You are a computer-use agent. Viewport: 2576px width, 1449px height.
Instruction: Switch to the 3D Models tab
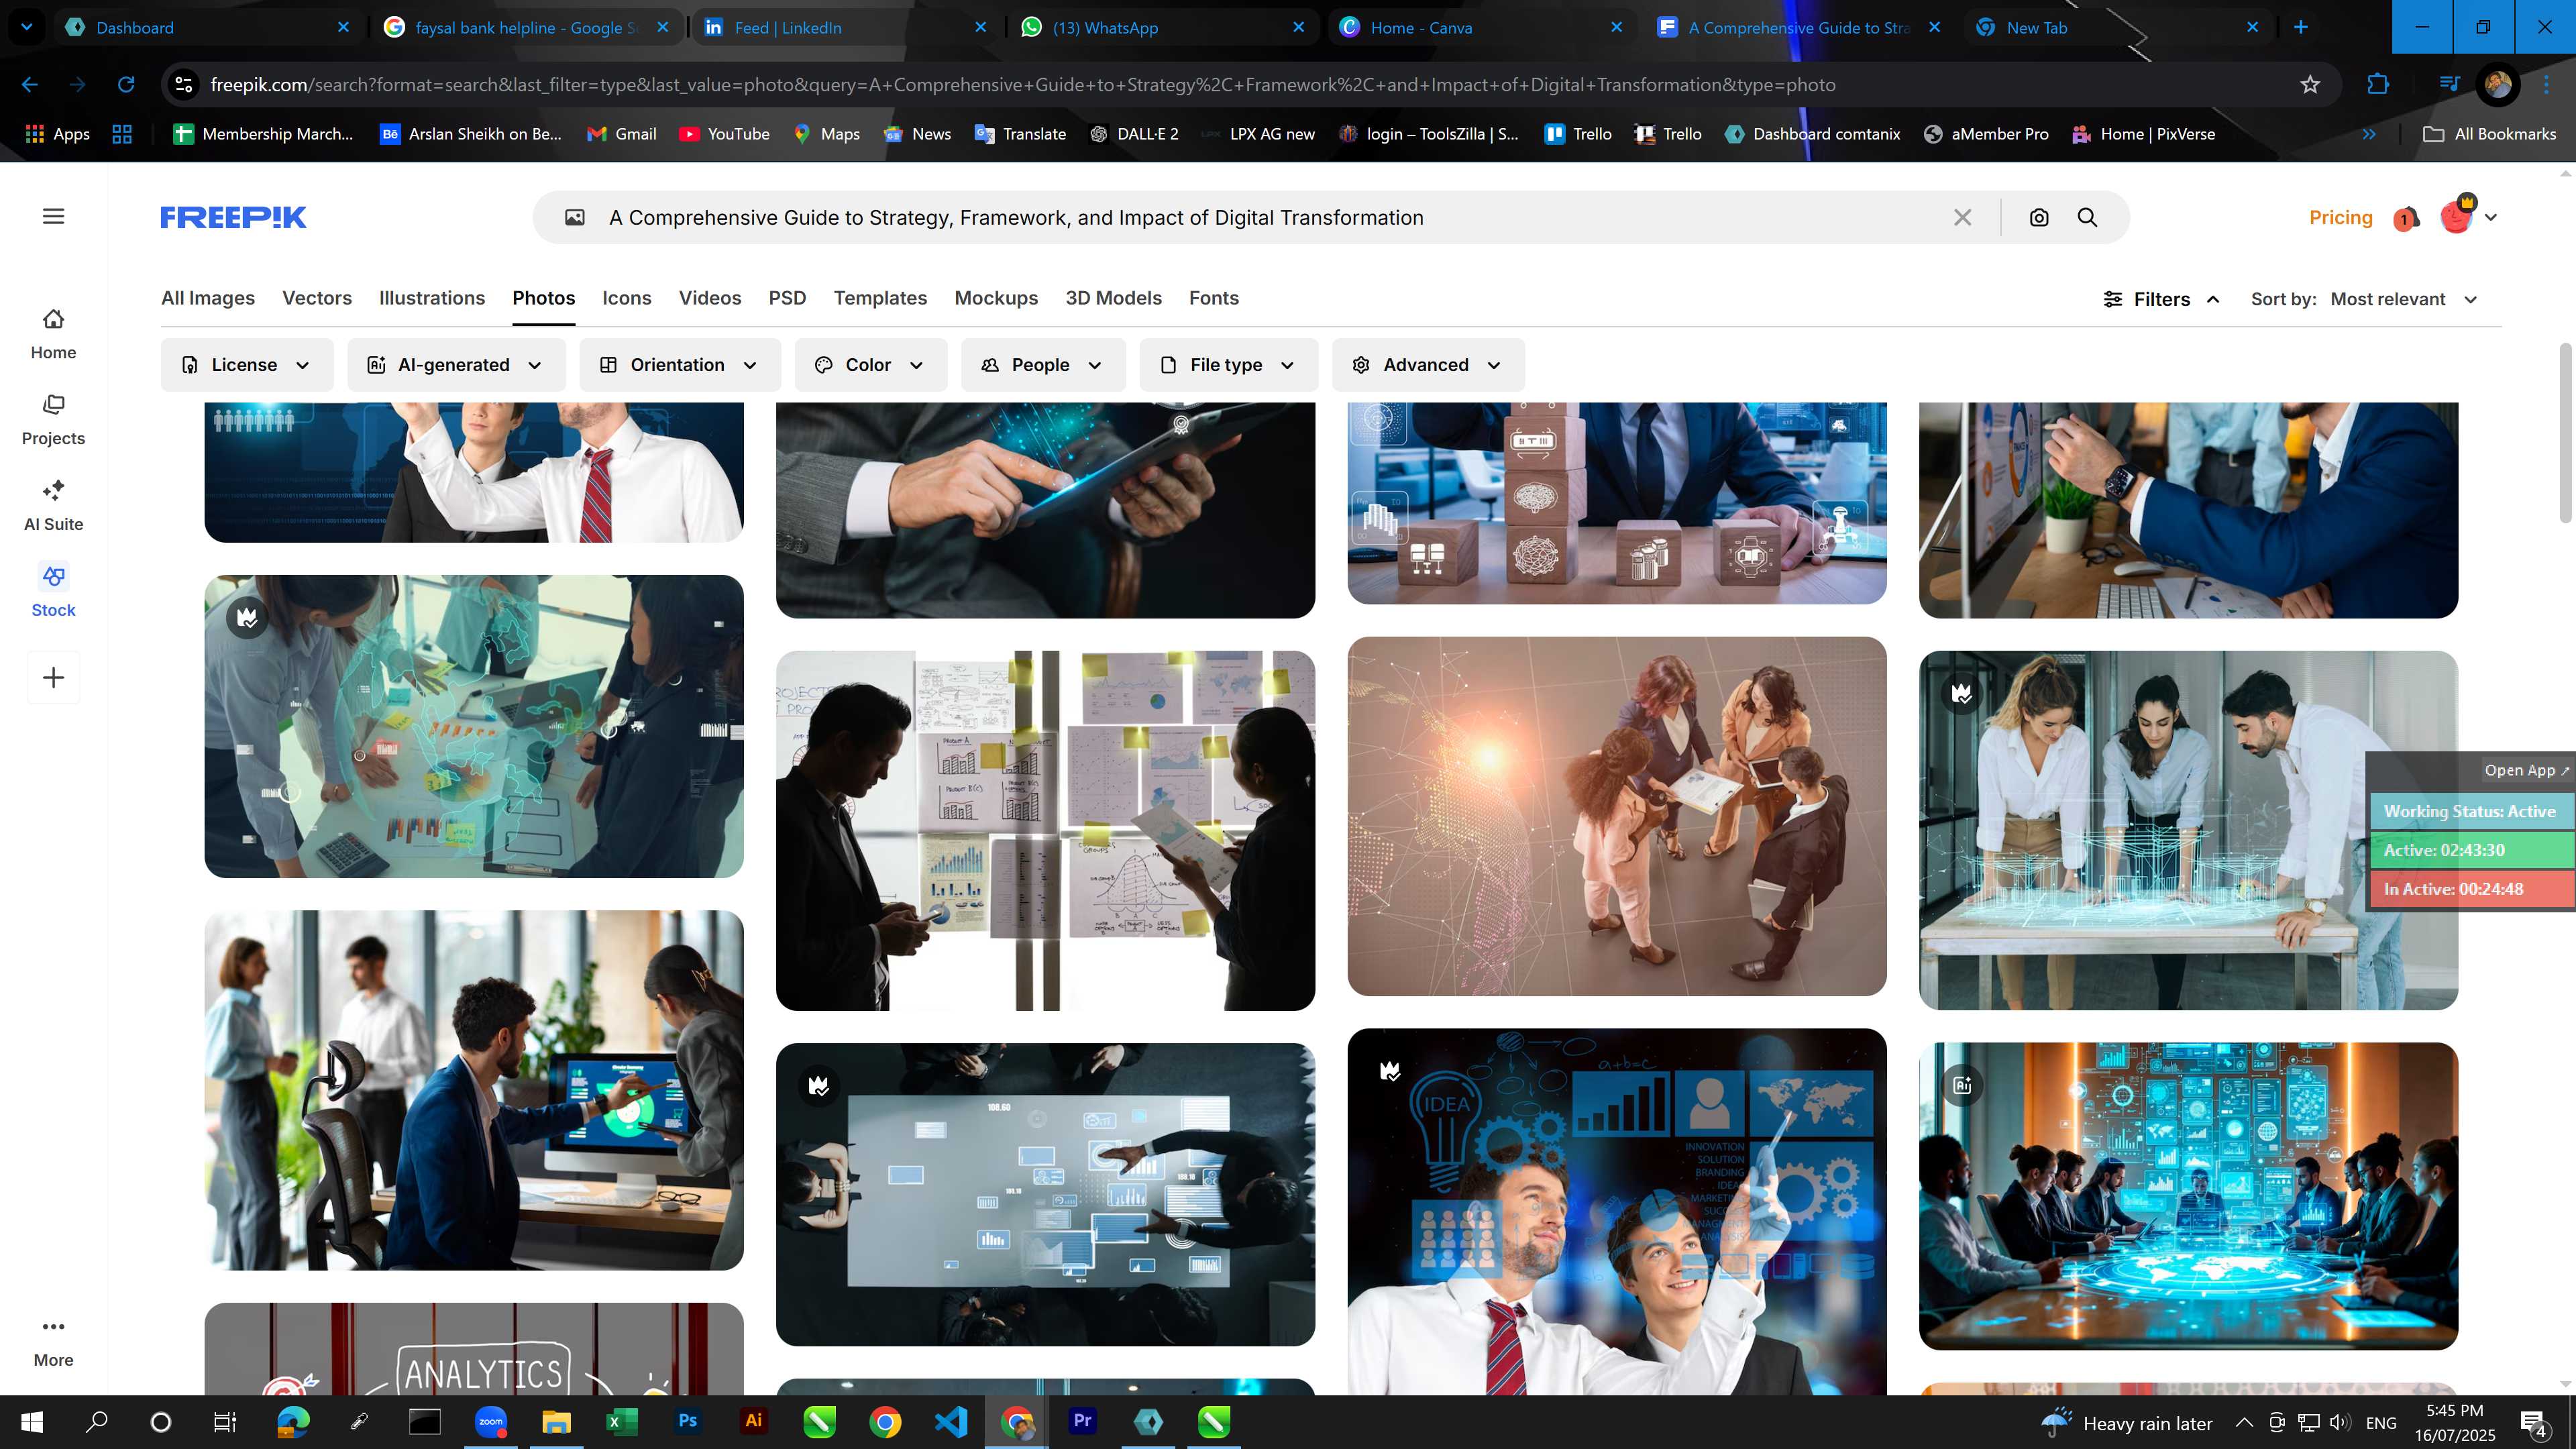point(1113,298)
